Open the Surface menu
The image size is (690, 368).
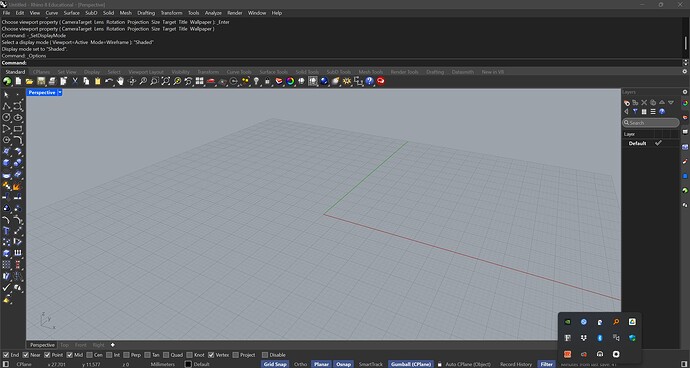(71, 13)
